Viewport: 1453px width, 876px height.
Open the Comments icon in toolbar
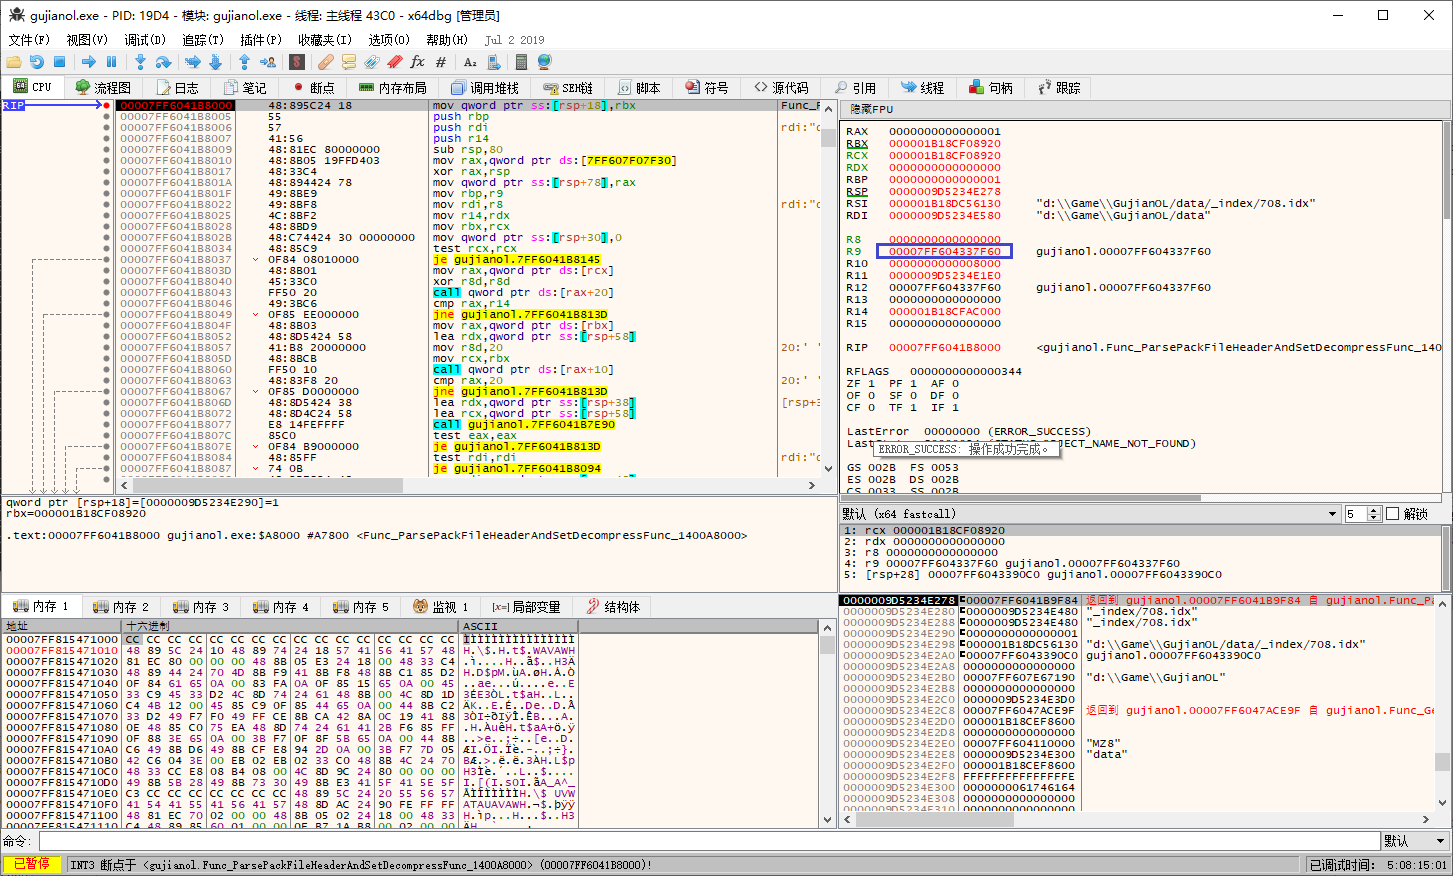tap(349, 62)
